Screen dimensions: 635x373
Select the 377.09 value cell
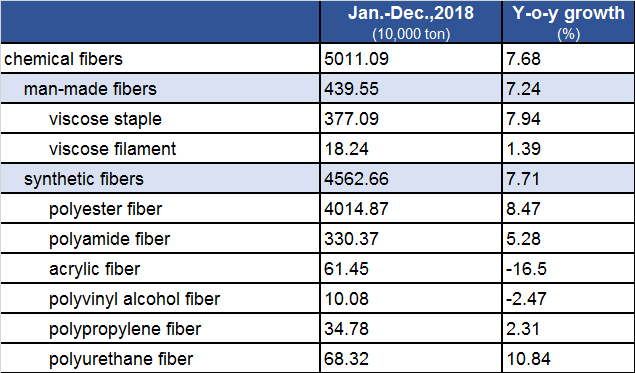click(x=411, y=119)
